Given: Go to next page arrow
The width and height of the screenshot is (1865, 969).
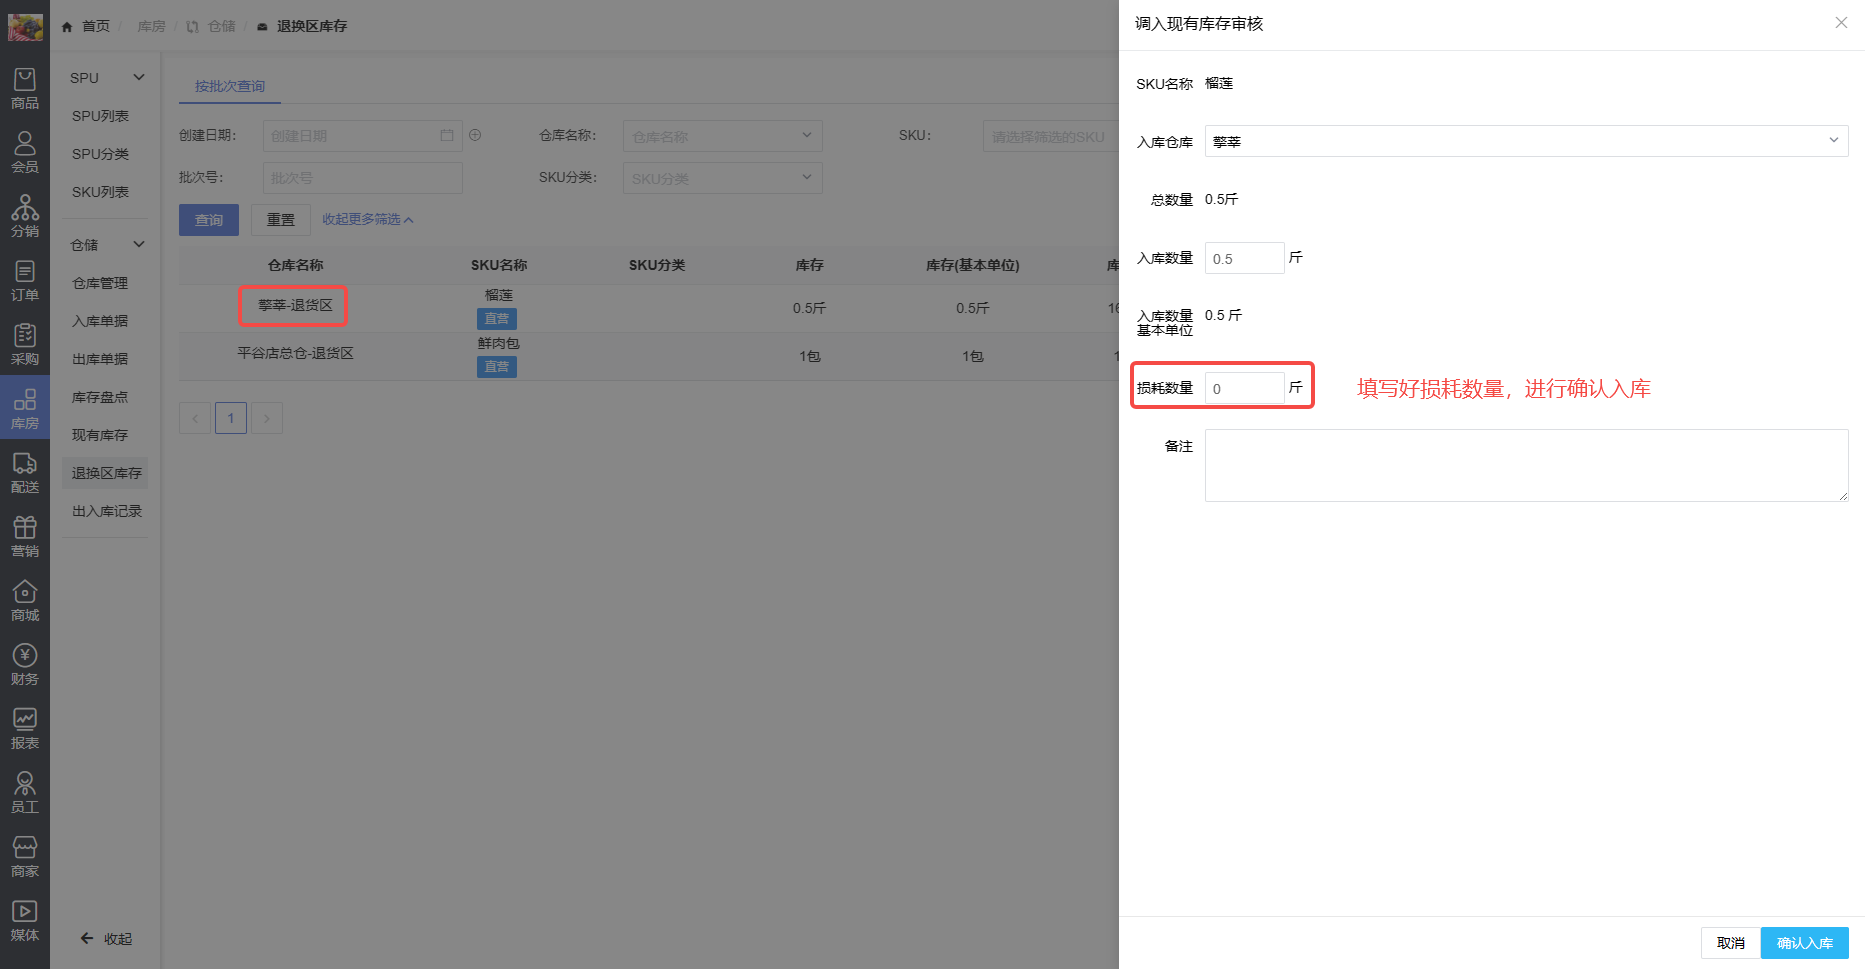Looking at the screenshot, I should tap(267, 418).
